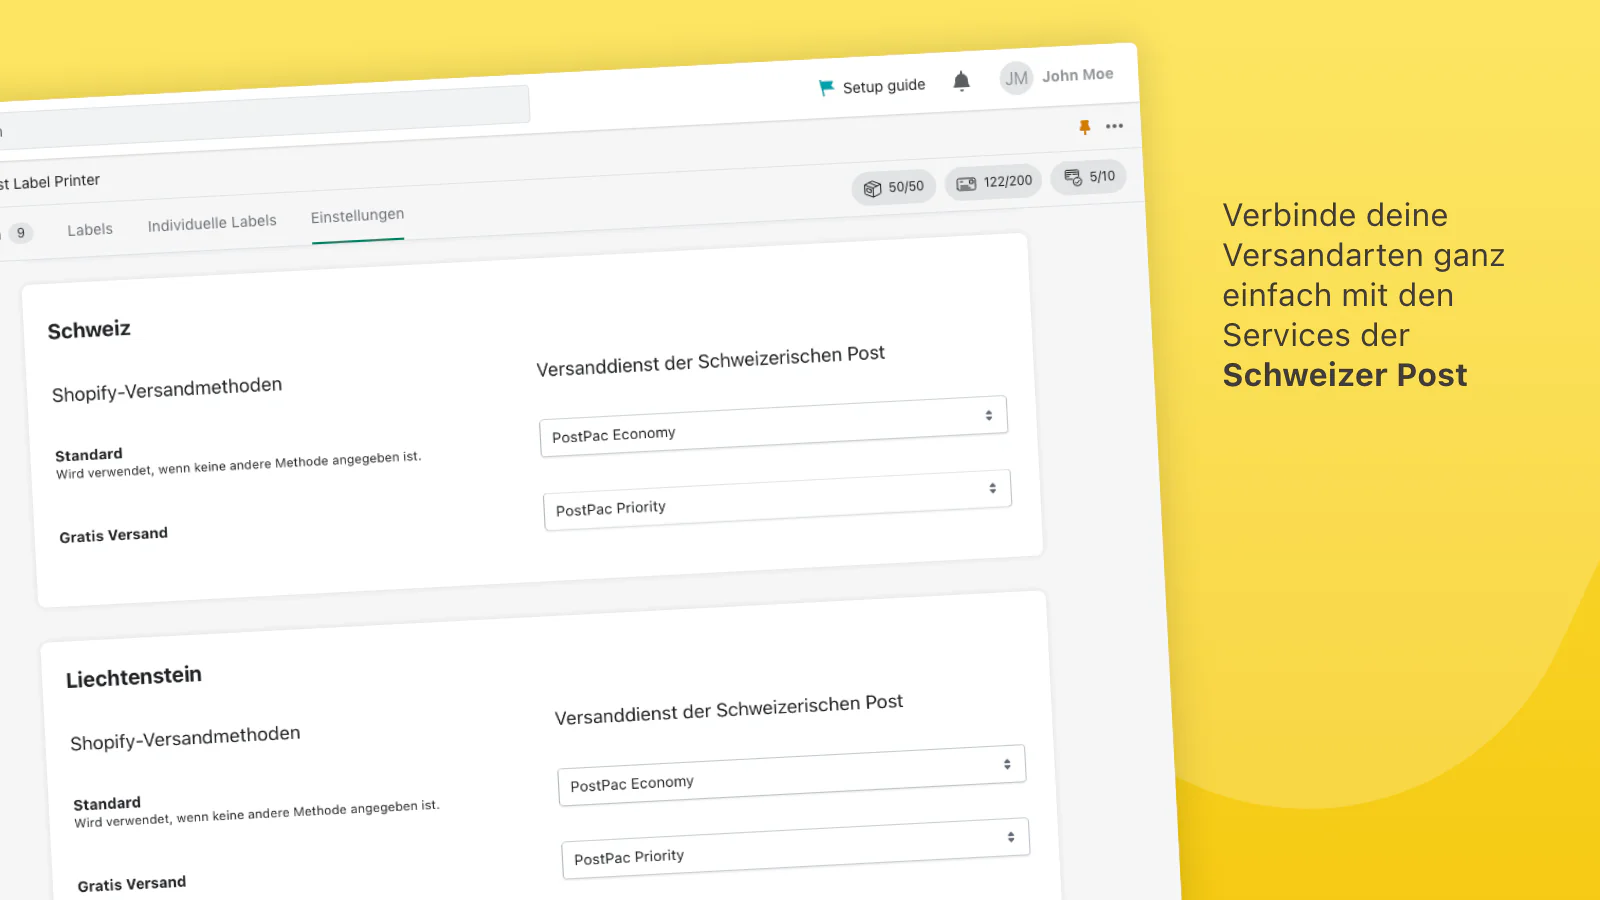Open the notifications bell
Image resolution: width=1600 pixels, height=900 pixels.
961,81
